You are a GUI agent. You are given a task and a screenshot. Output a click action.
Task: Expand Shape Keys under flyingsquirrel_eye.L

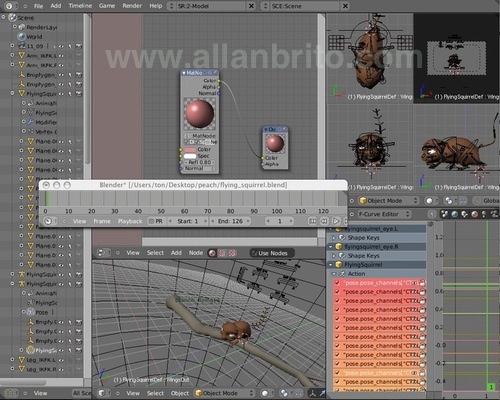(x=334, y=238)
